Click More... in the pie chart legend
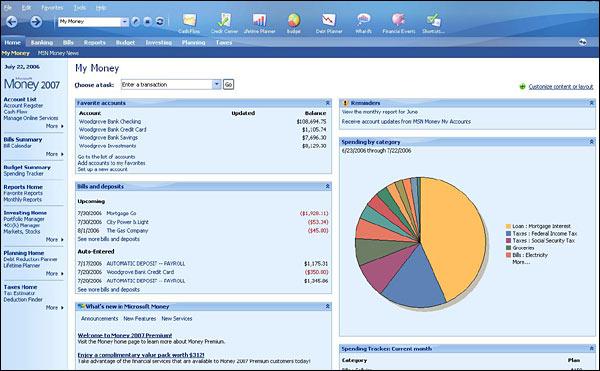Screen dimensions: 600x371 [x=521, y=262]
